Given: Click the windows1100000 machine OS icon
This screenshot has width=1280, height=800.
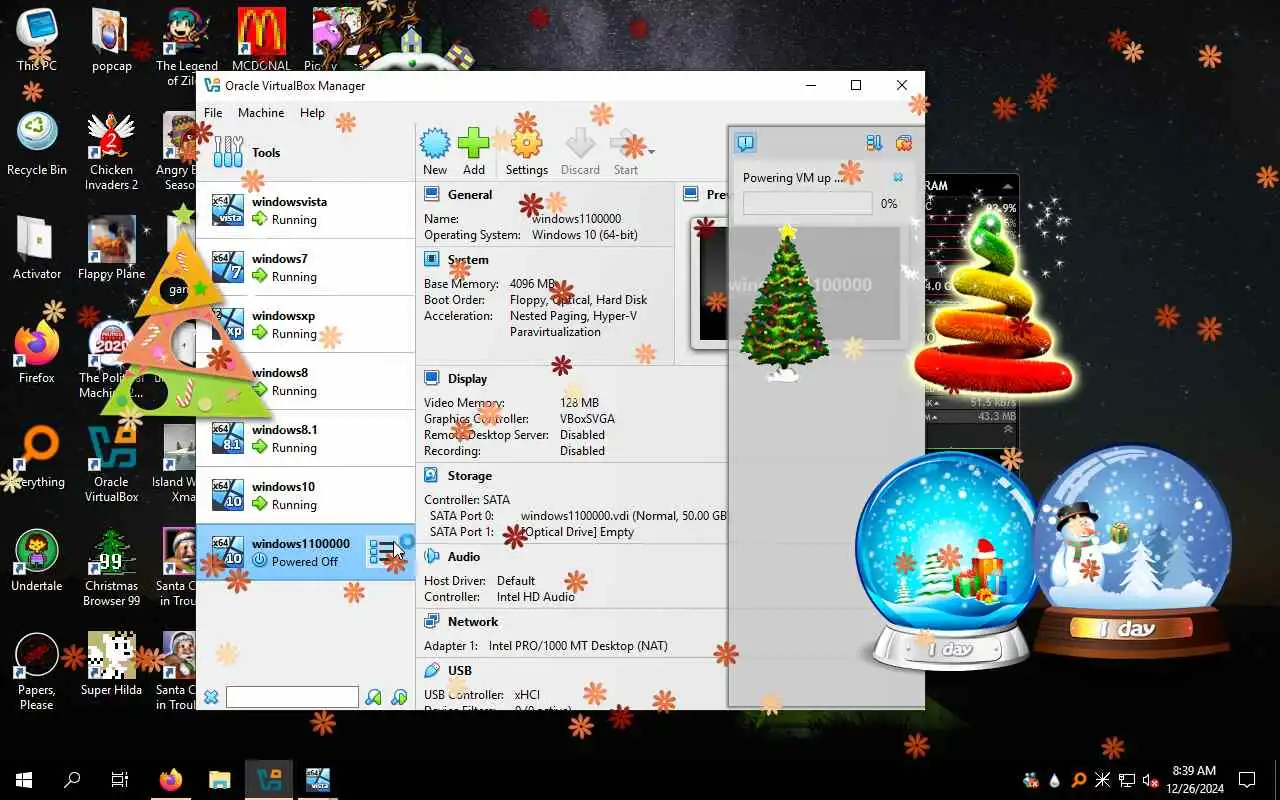Looking at the screenshot, I should coord(228,552).
